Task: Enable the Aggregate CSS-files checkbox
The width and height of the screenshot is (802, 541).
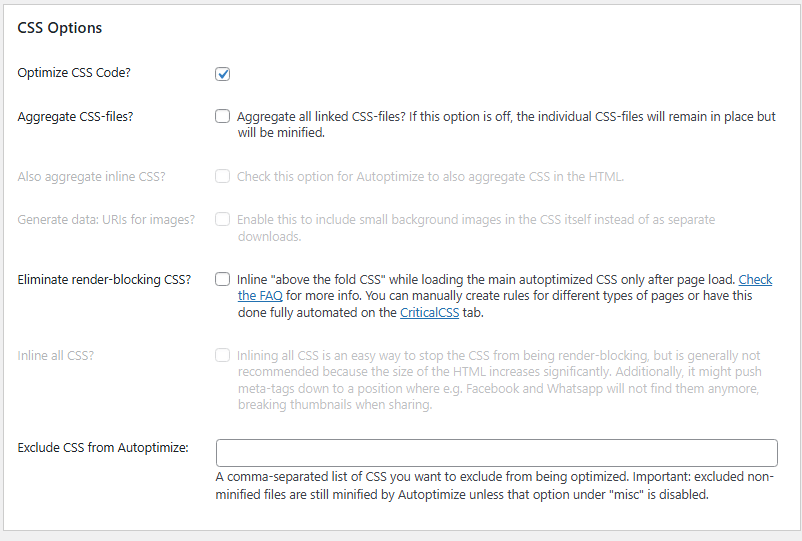Action: [x=223, y=117]
